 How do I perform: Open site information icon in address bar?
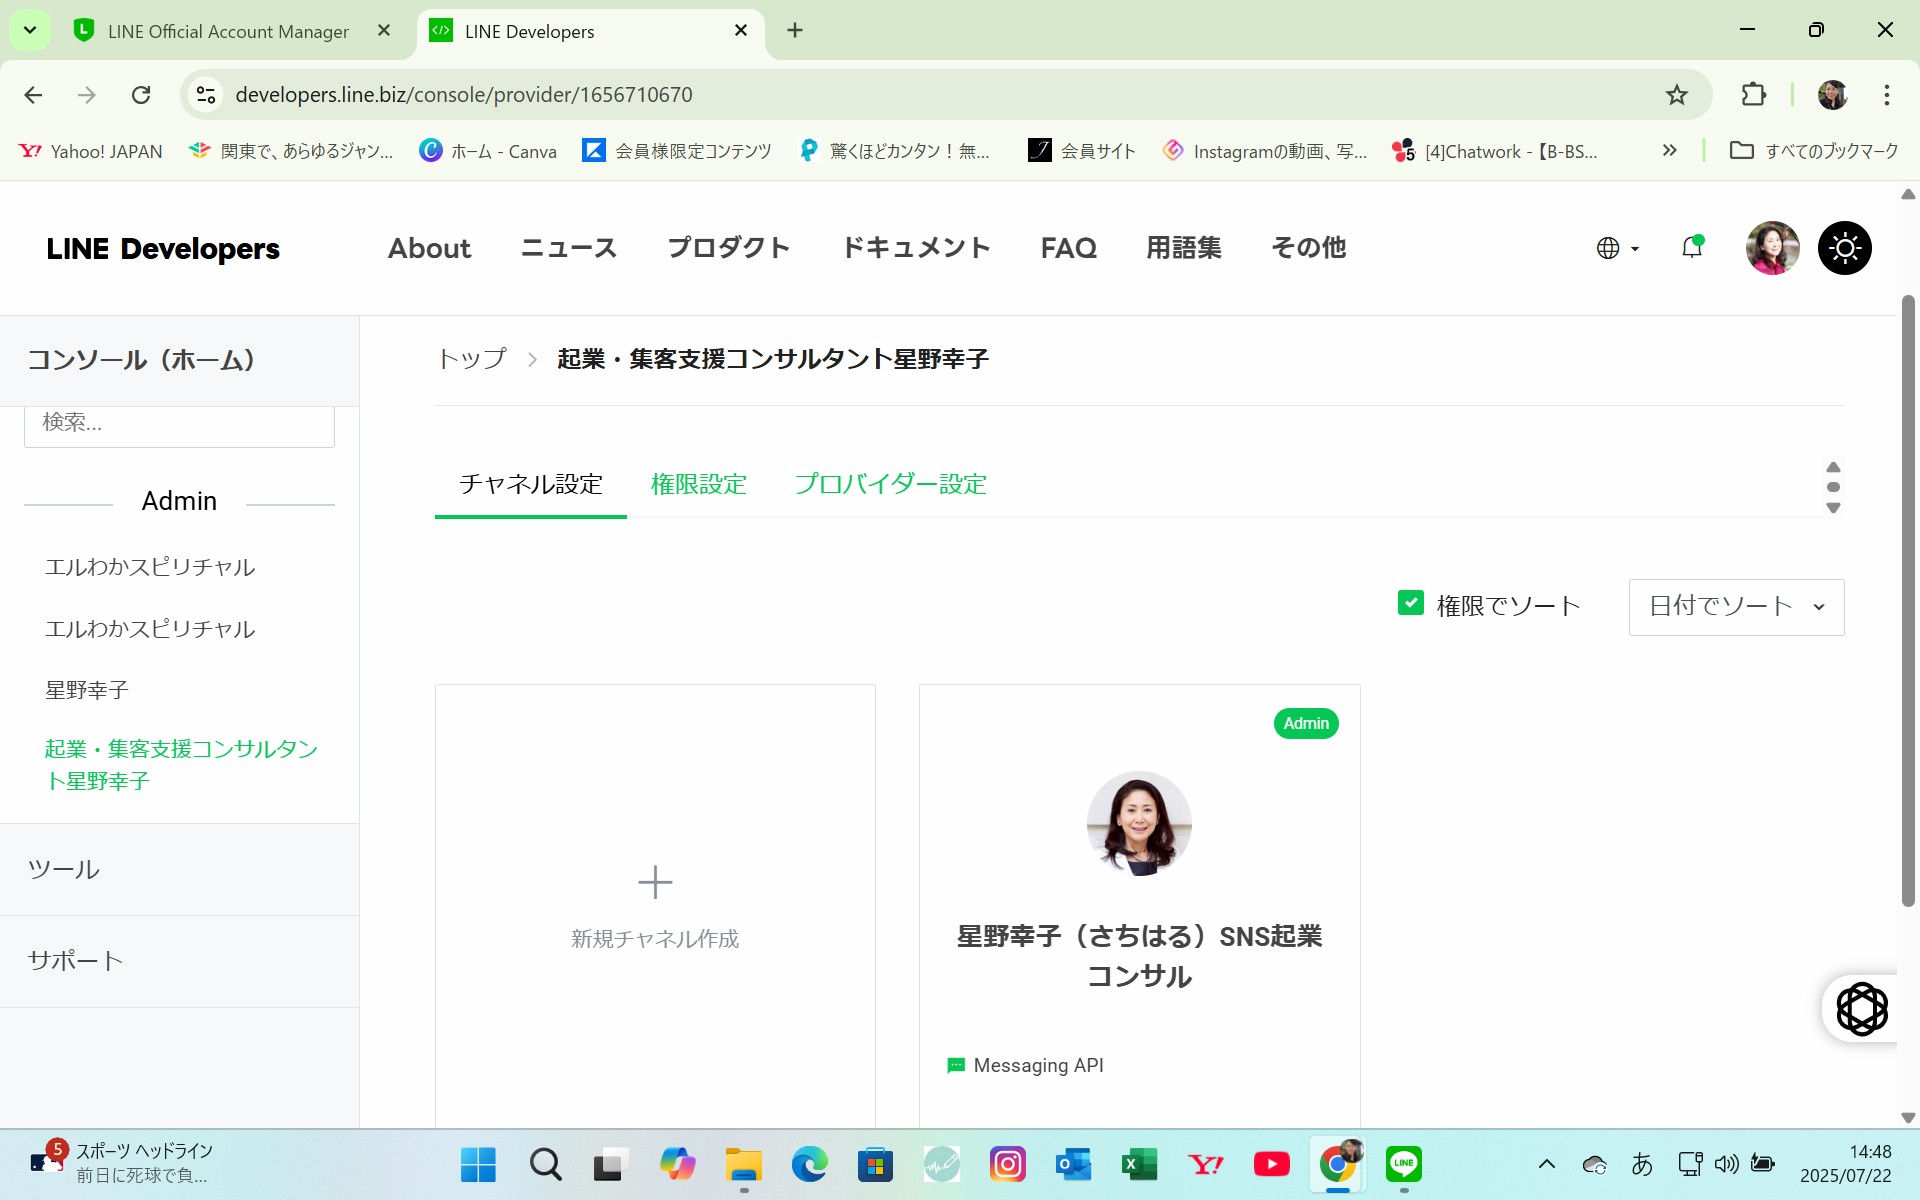coord(206,95)
